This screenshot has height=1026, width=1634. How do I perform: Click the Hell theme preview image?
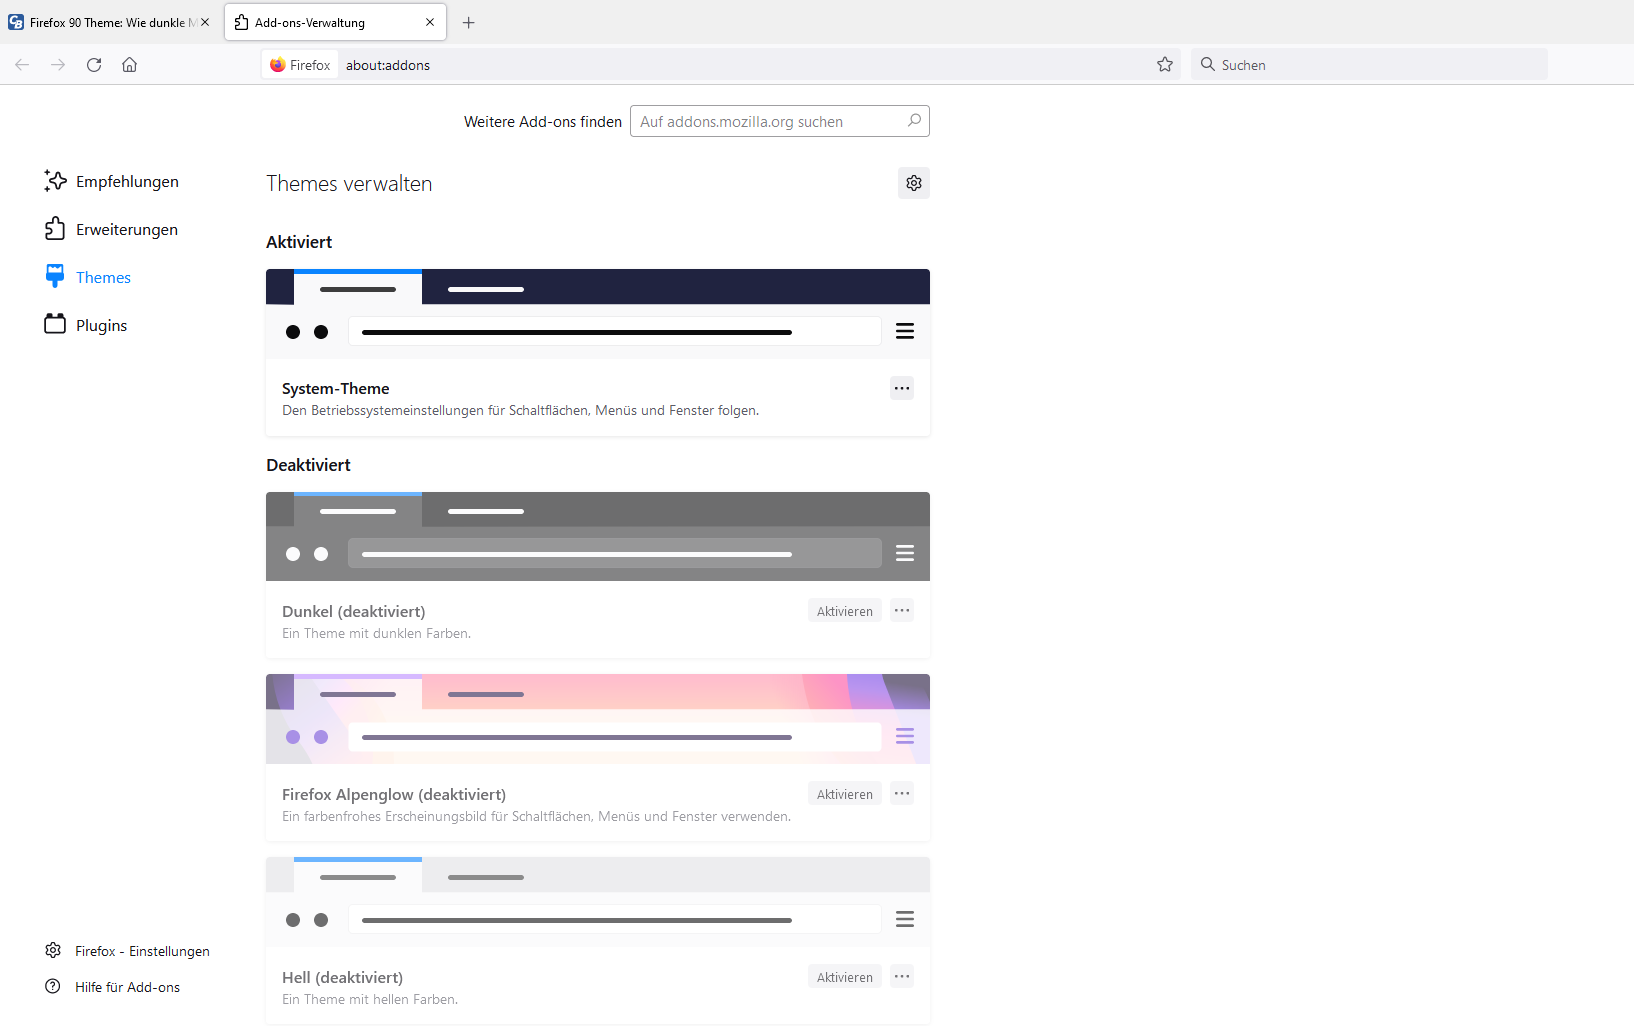click(x=598, y=902)
